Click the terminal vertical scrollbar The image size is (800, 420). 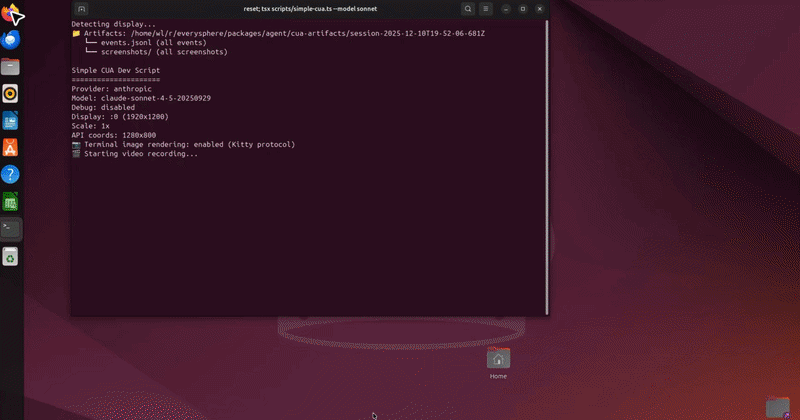tap(547, 167)
